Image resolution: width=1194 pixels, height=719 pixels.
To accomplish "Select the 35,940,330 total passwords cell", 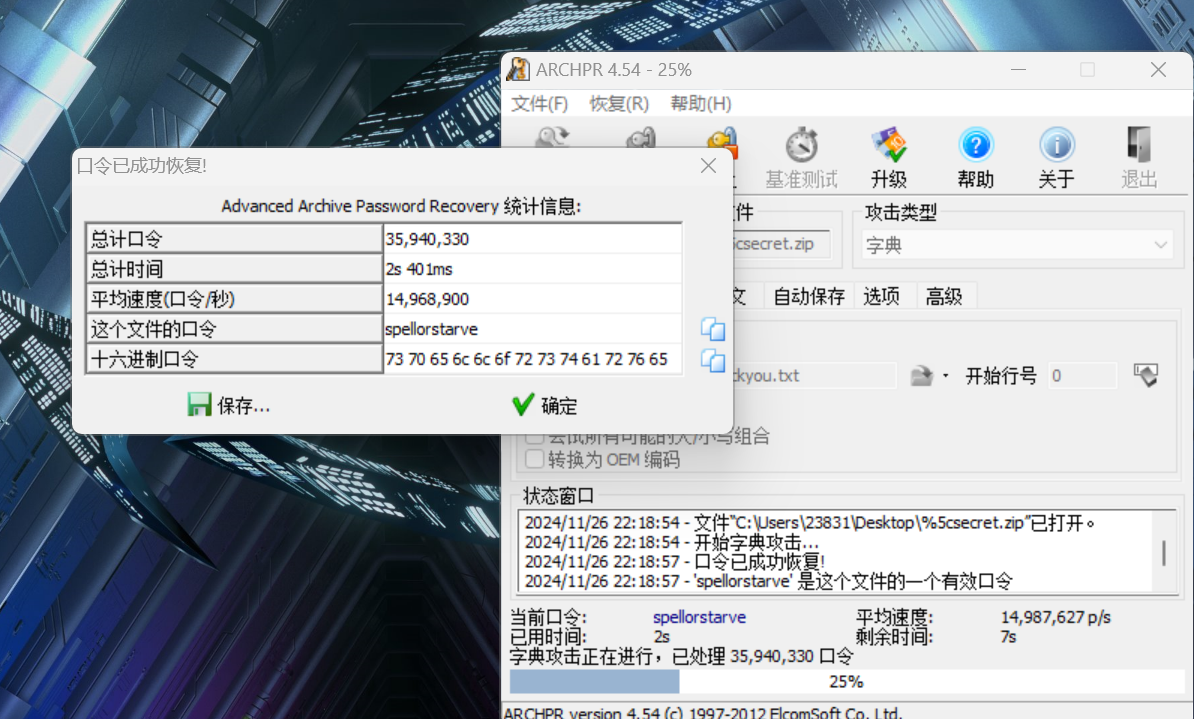I will [x=532, y=238].
